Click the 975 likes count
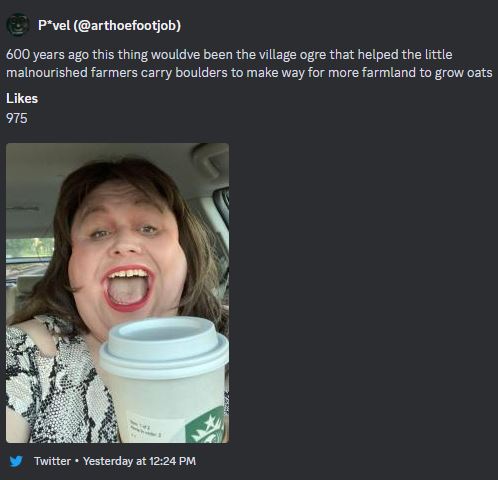498x480 pixels. click(17, 118)
